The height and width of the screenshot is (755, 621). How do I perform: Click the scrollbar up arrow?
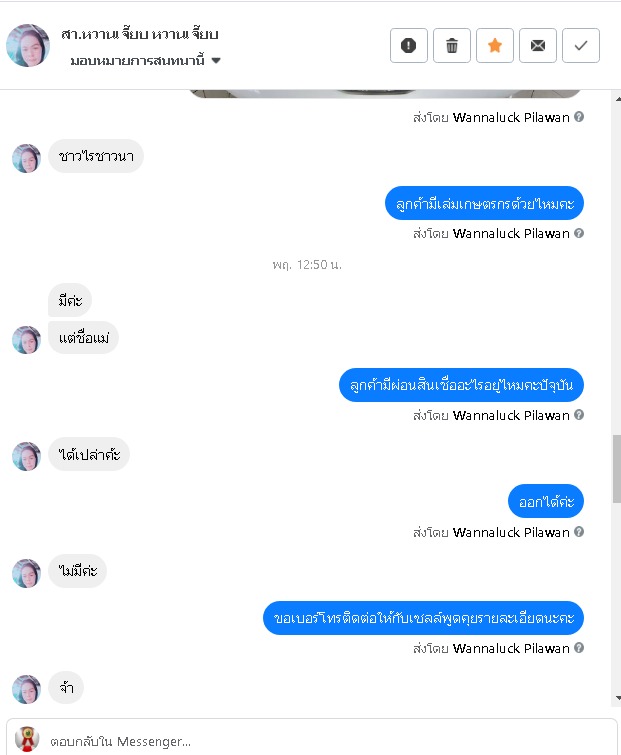tap(617, 99)
